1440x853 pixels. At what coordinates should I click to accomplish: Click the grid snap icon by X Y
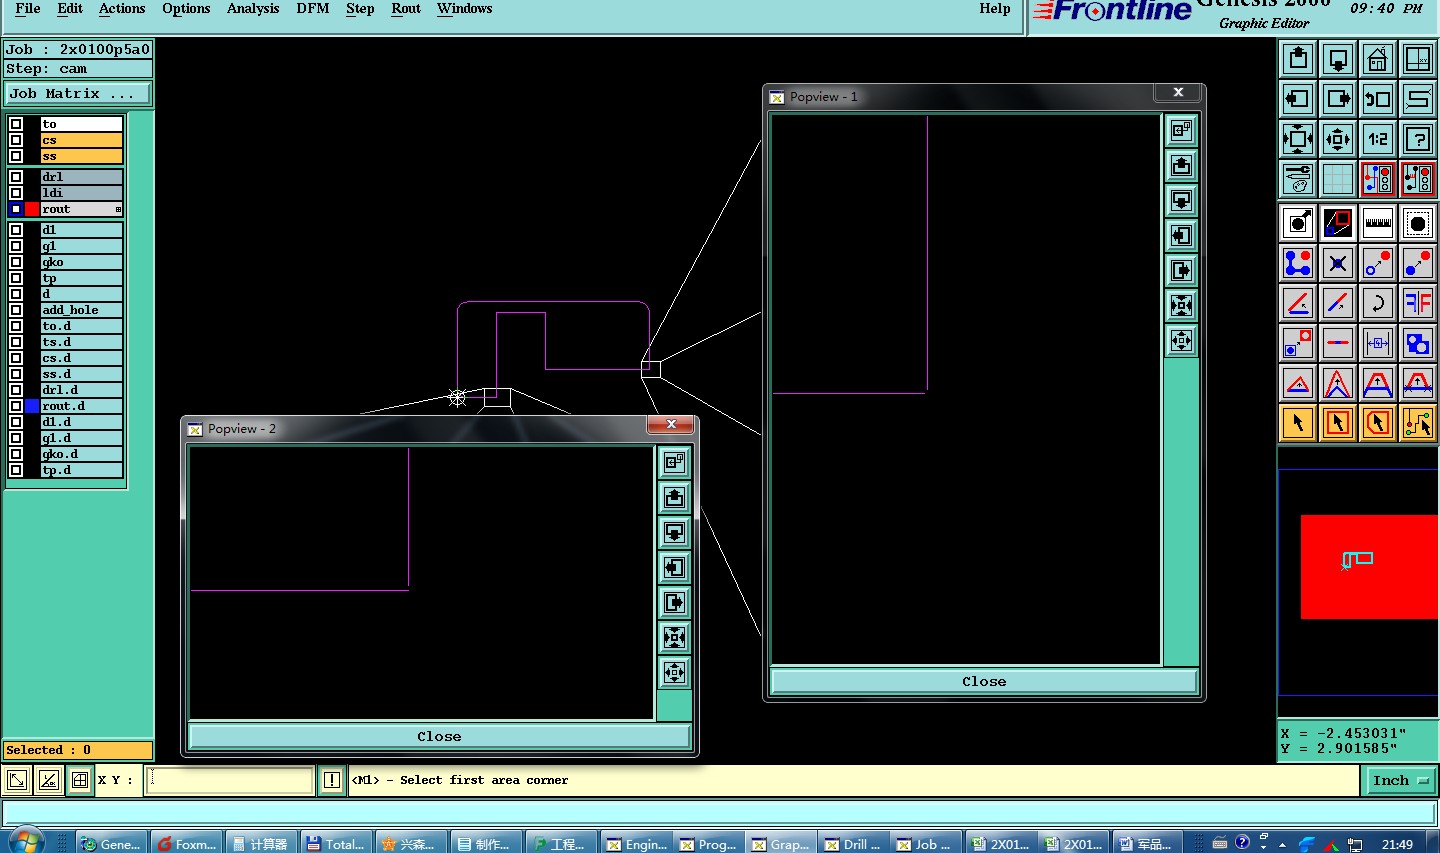tap(80, 780)
